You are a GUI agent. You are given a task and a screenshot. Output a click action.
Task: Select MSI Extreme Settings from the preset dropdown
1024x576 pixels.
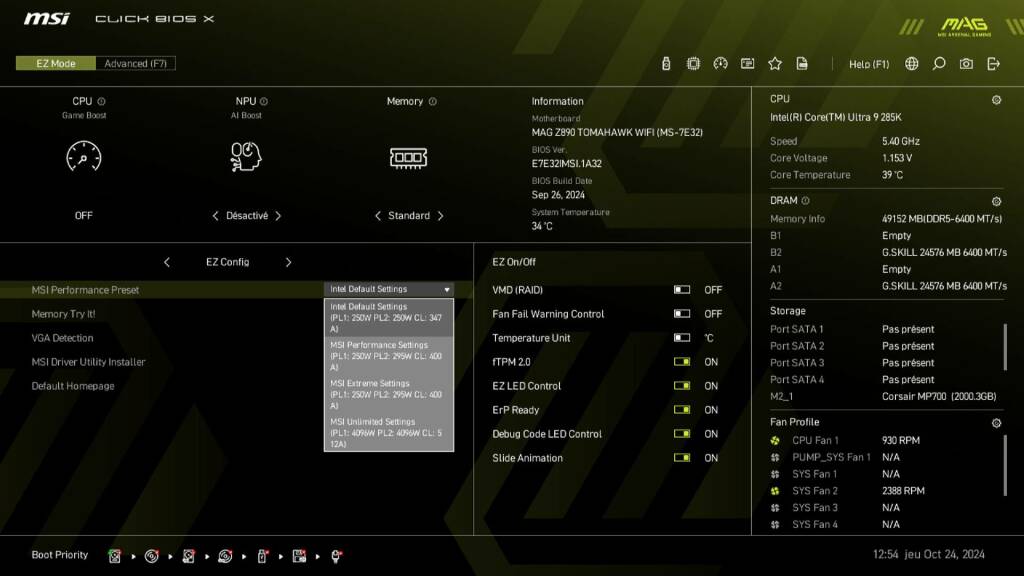(x=388, y=390)
